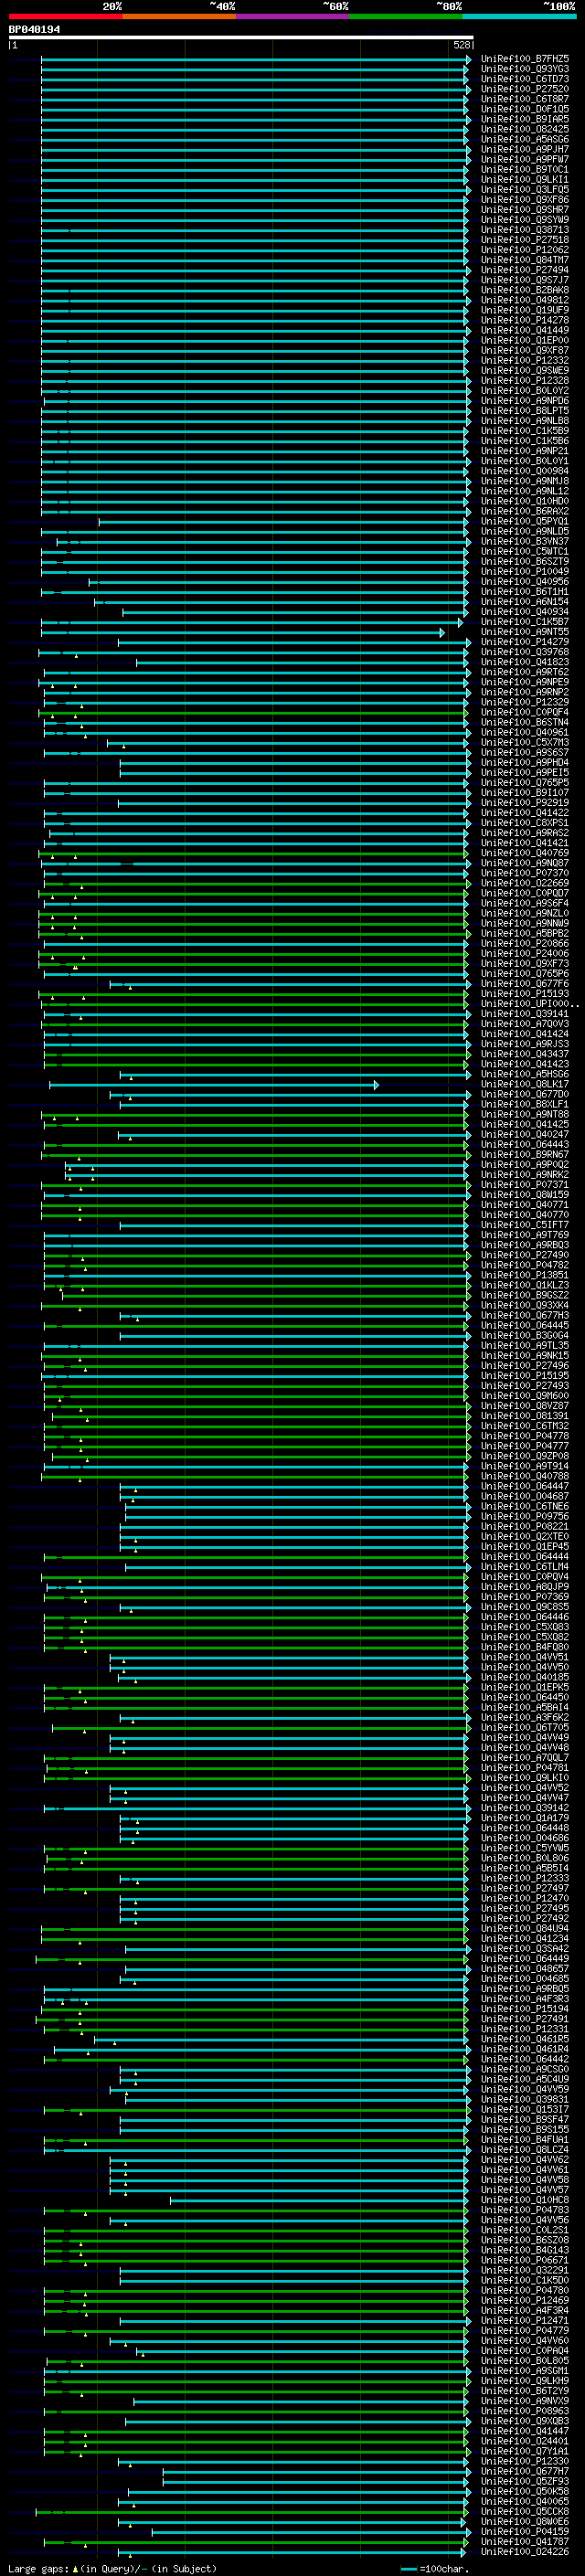Select the UniRef100_A9PJH7 label
The image size is (585, 2576).
pyautogui.click(x=525, y=149)
